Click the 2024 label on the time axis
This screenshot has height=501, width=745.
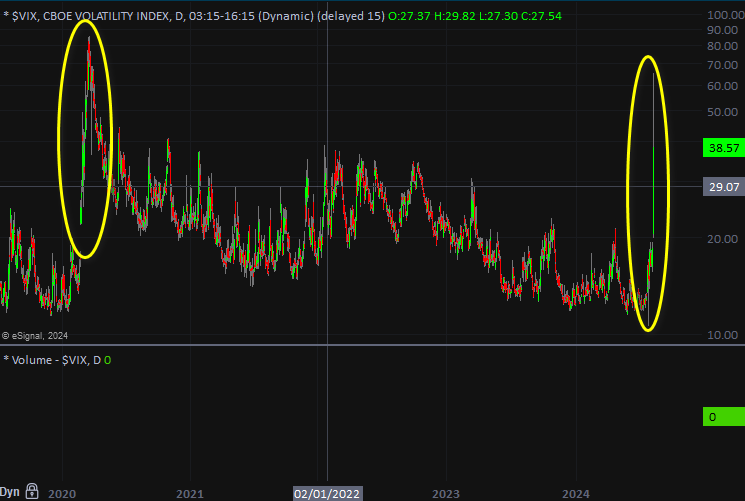click(576, 494)
